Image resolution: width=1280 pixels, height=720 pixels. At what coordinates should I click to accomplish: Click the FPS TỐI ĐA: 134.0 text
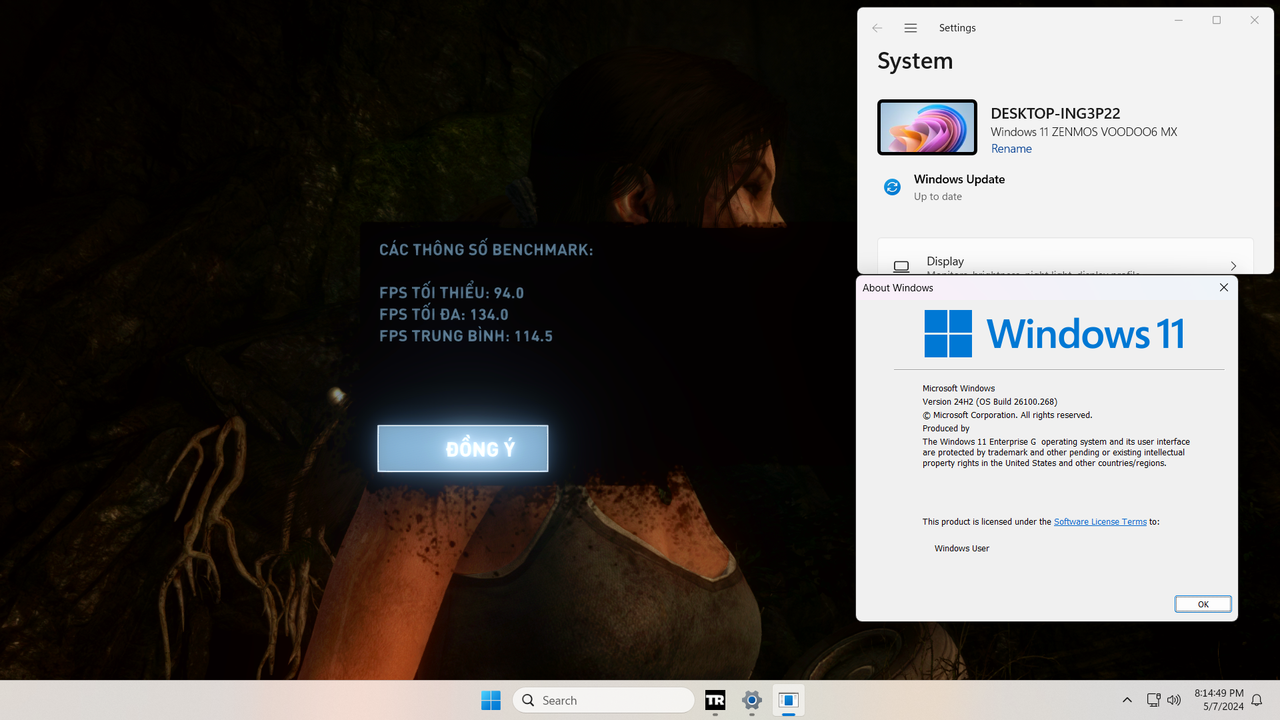click(444, 315)
